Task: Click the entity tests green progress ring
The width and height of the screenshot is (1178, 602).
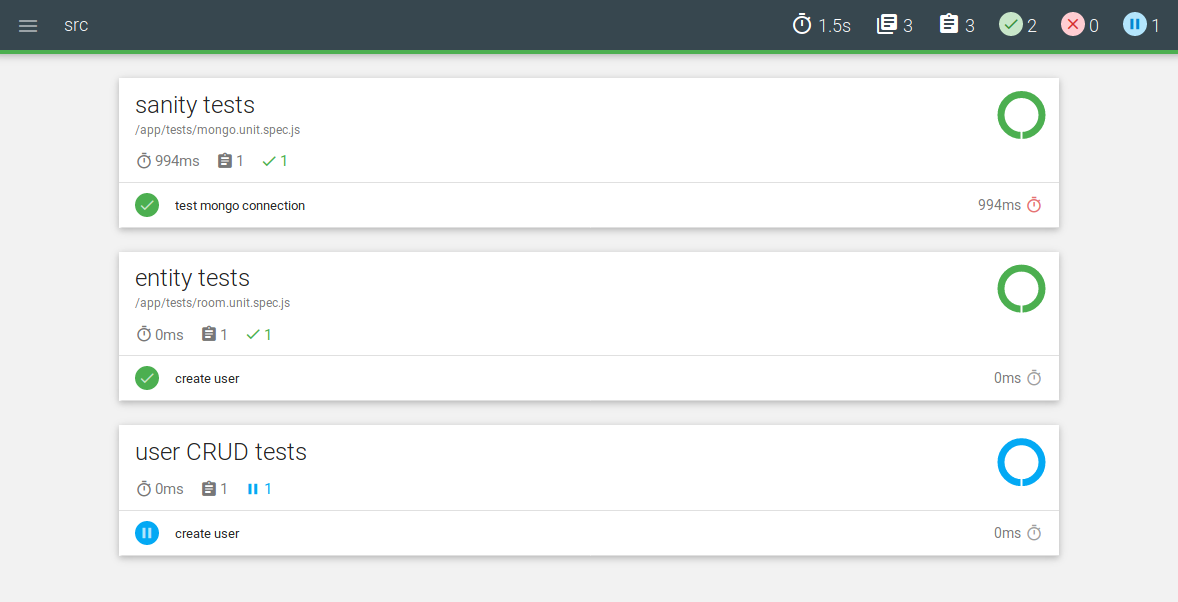Action: point(1021,289)
